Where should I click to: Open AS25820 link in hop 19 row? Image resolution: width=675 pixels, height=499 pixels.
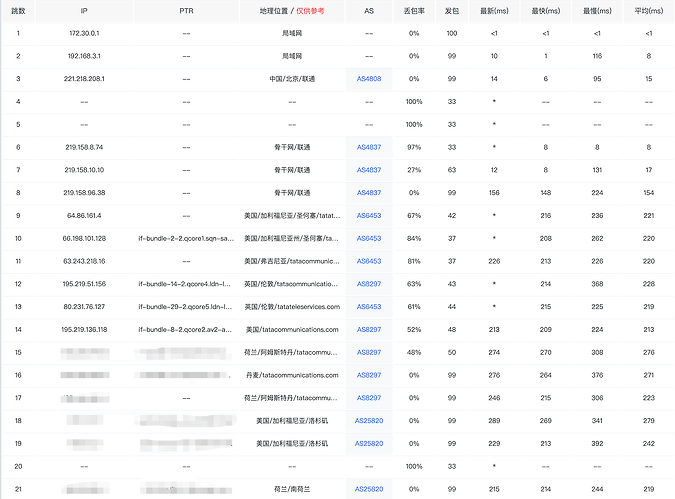[369, 444]
